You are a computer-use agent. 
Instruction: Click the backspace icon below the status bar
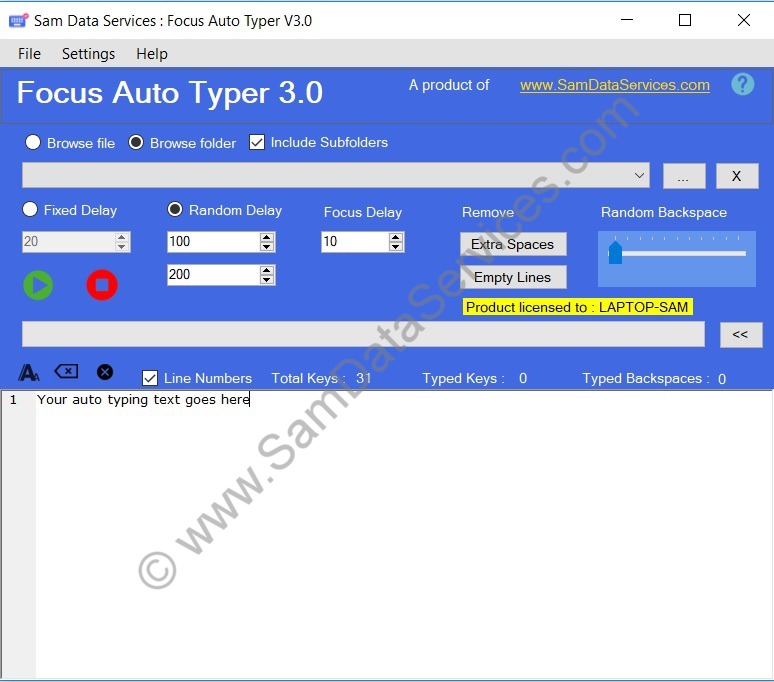[x=66, y=371]
